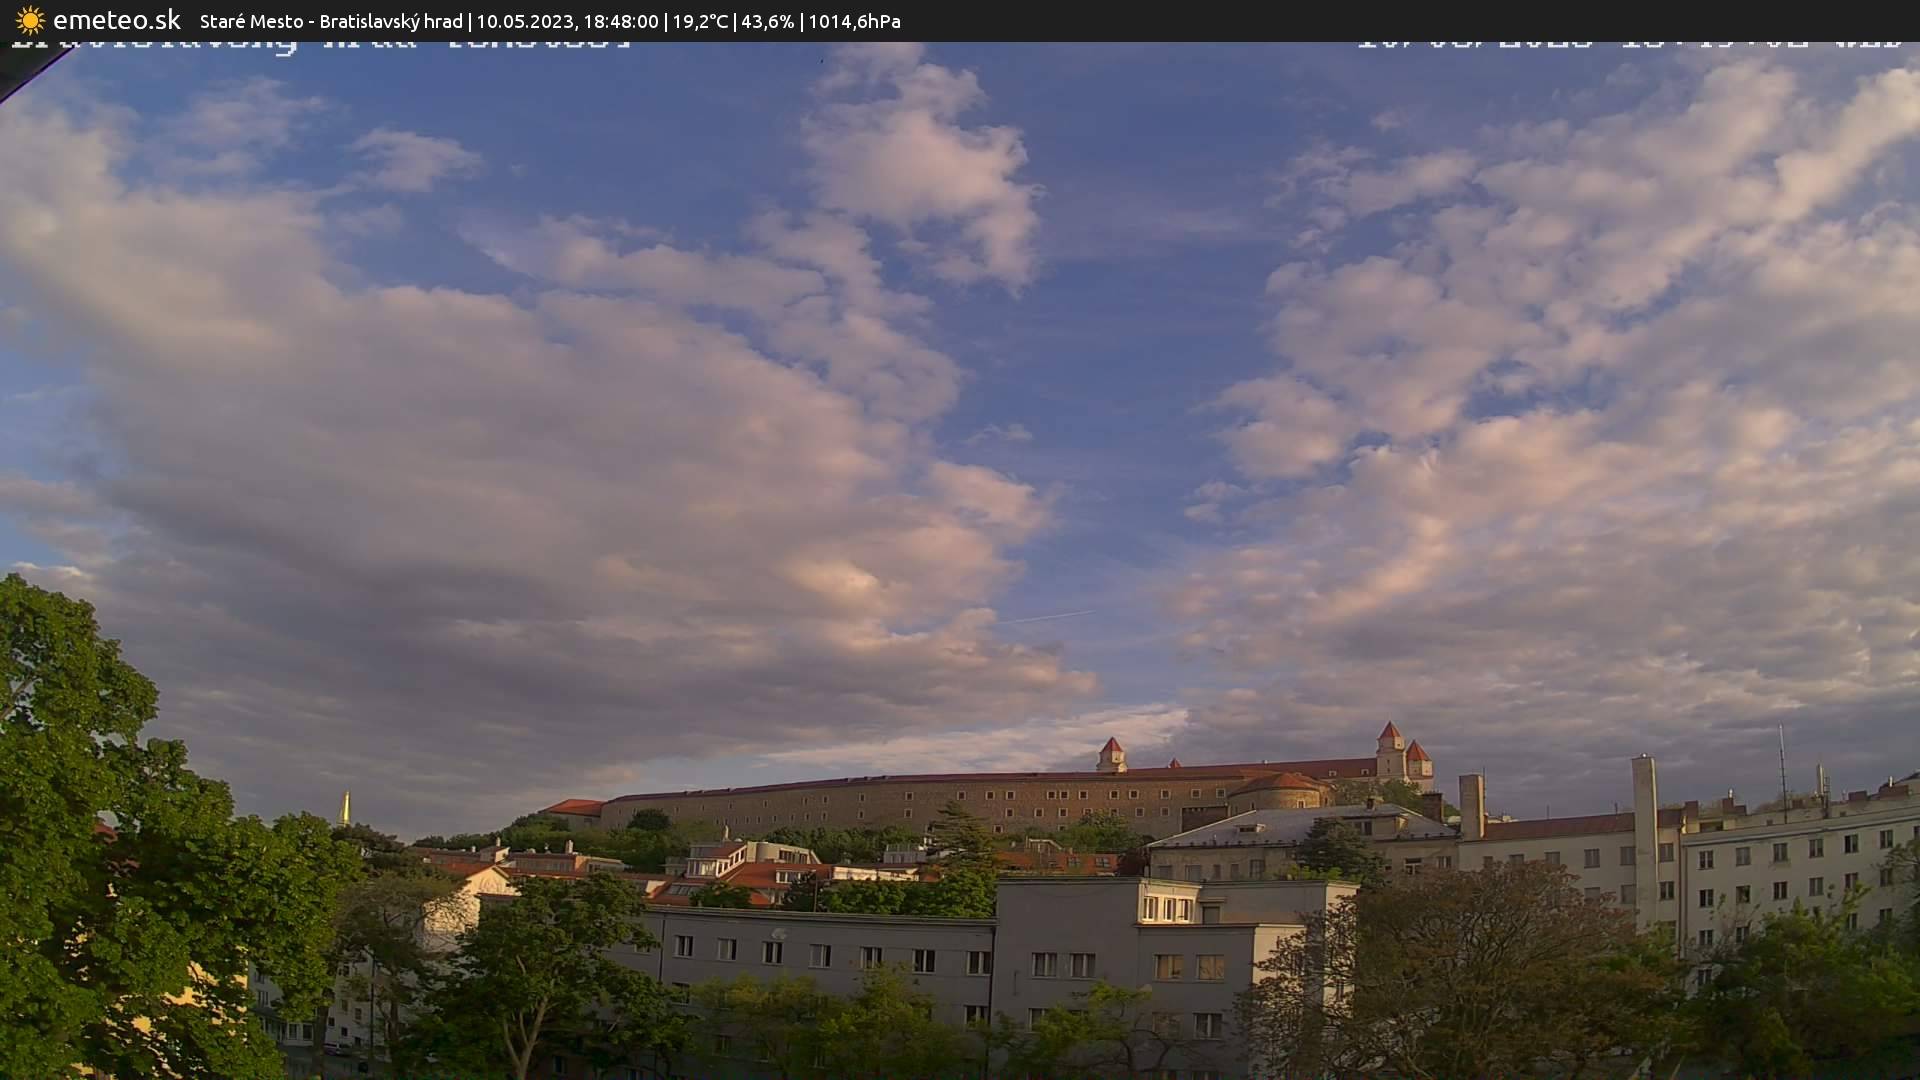
Task: Click the webcam image center
Action: [x=960, y=560]
